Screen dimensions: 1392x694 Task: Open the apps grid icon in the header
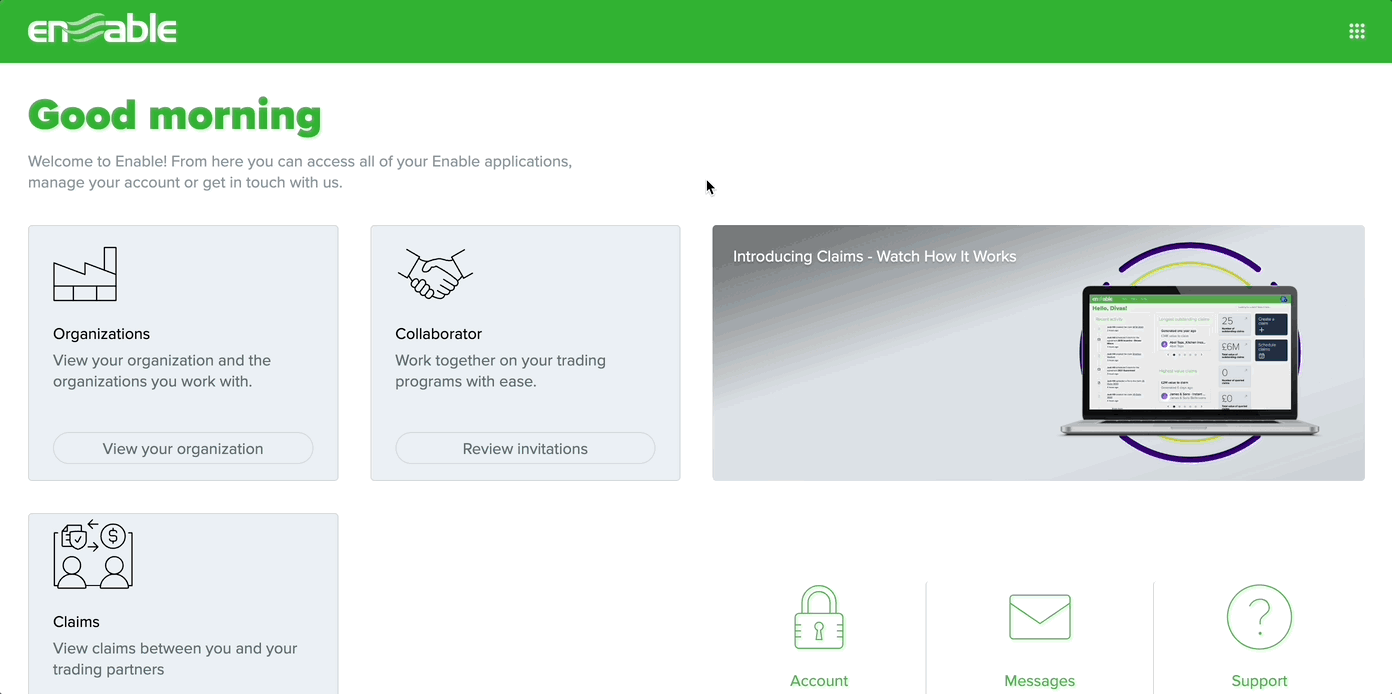[1356, 31]
